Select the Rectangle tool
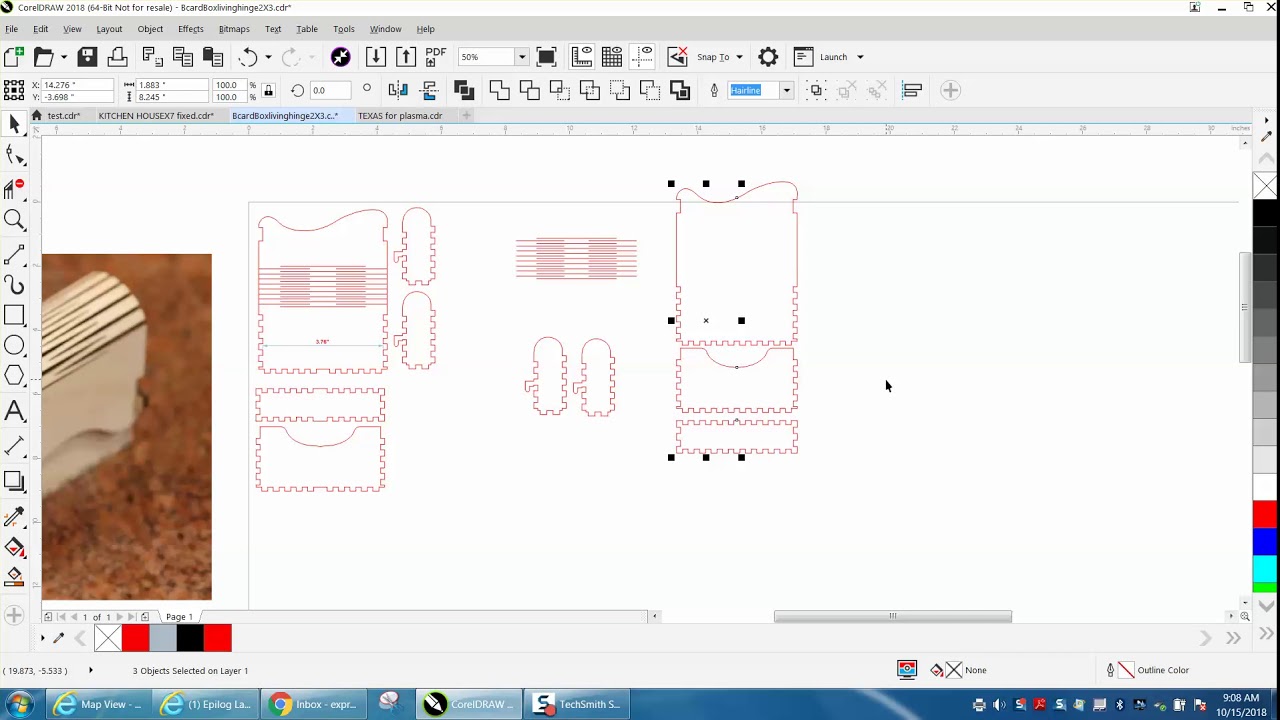The image size is (1280, 720). click(x=14, y=315)
